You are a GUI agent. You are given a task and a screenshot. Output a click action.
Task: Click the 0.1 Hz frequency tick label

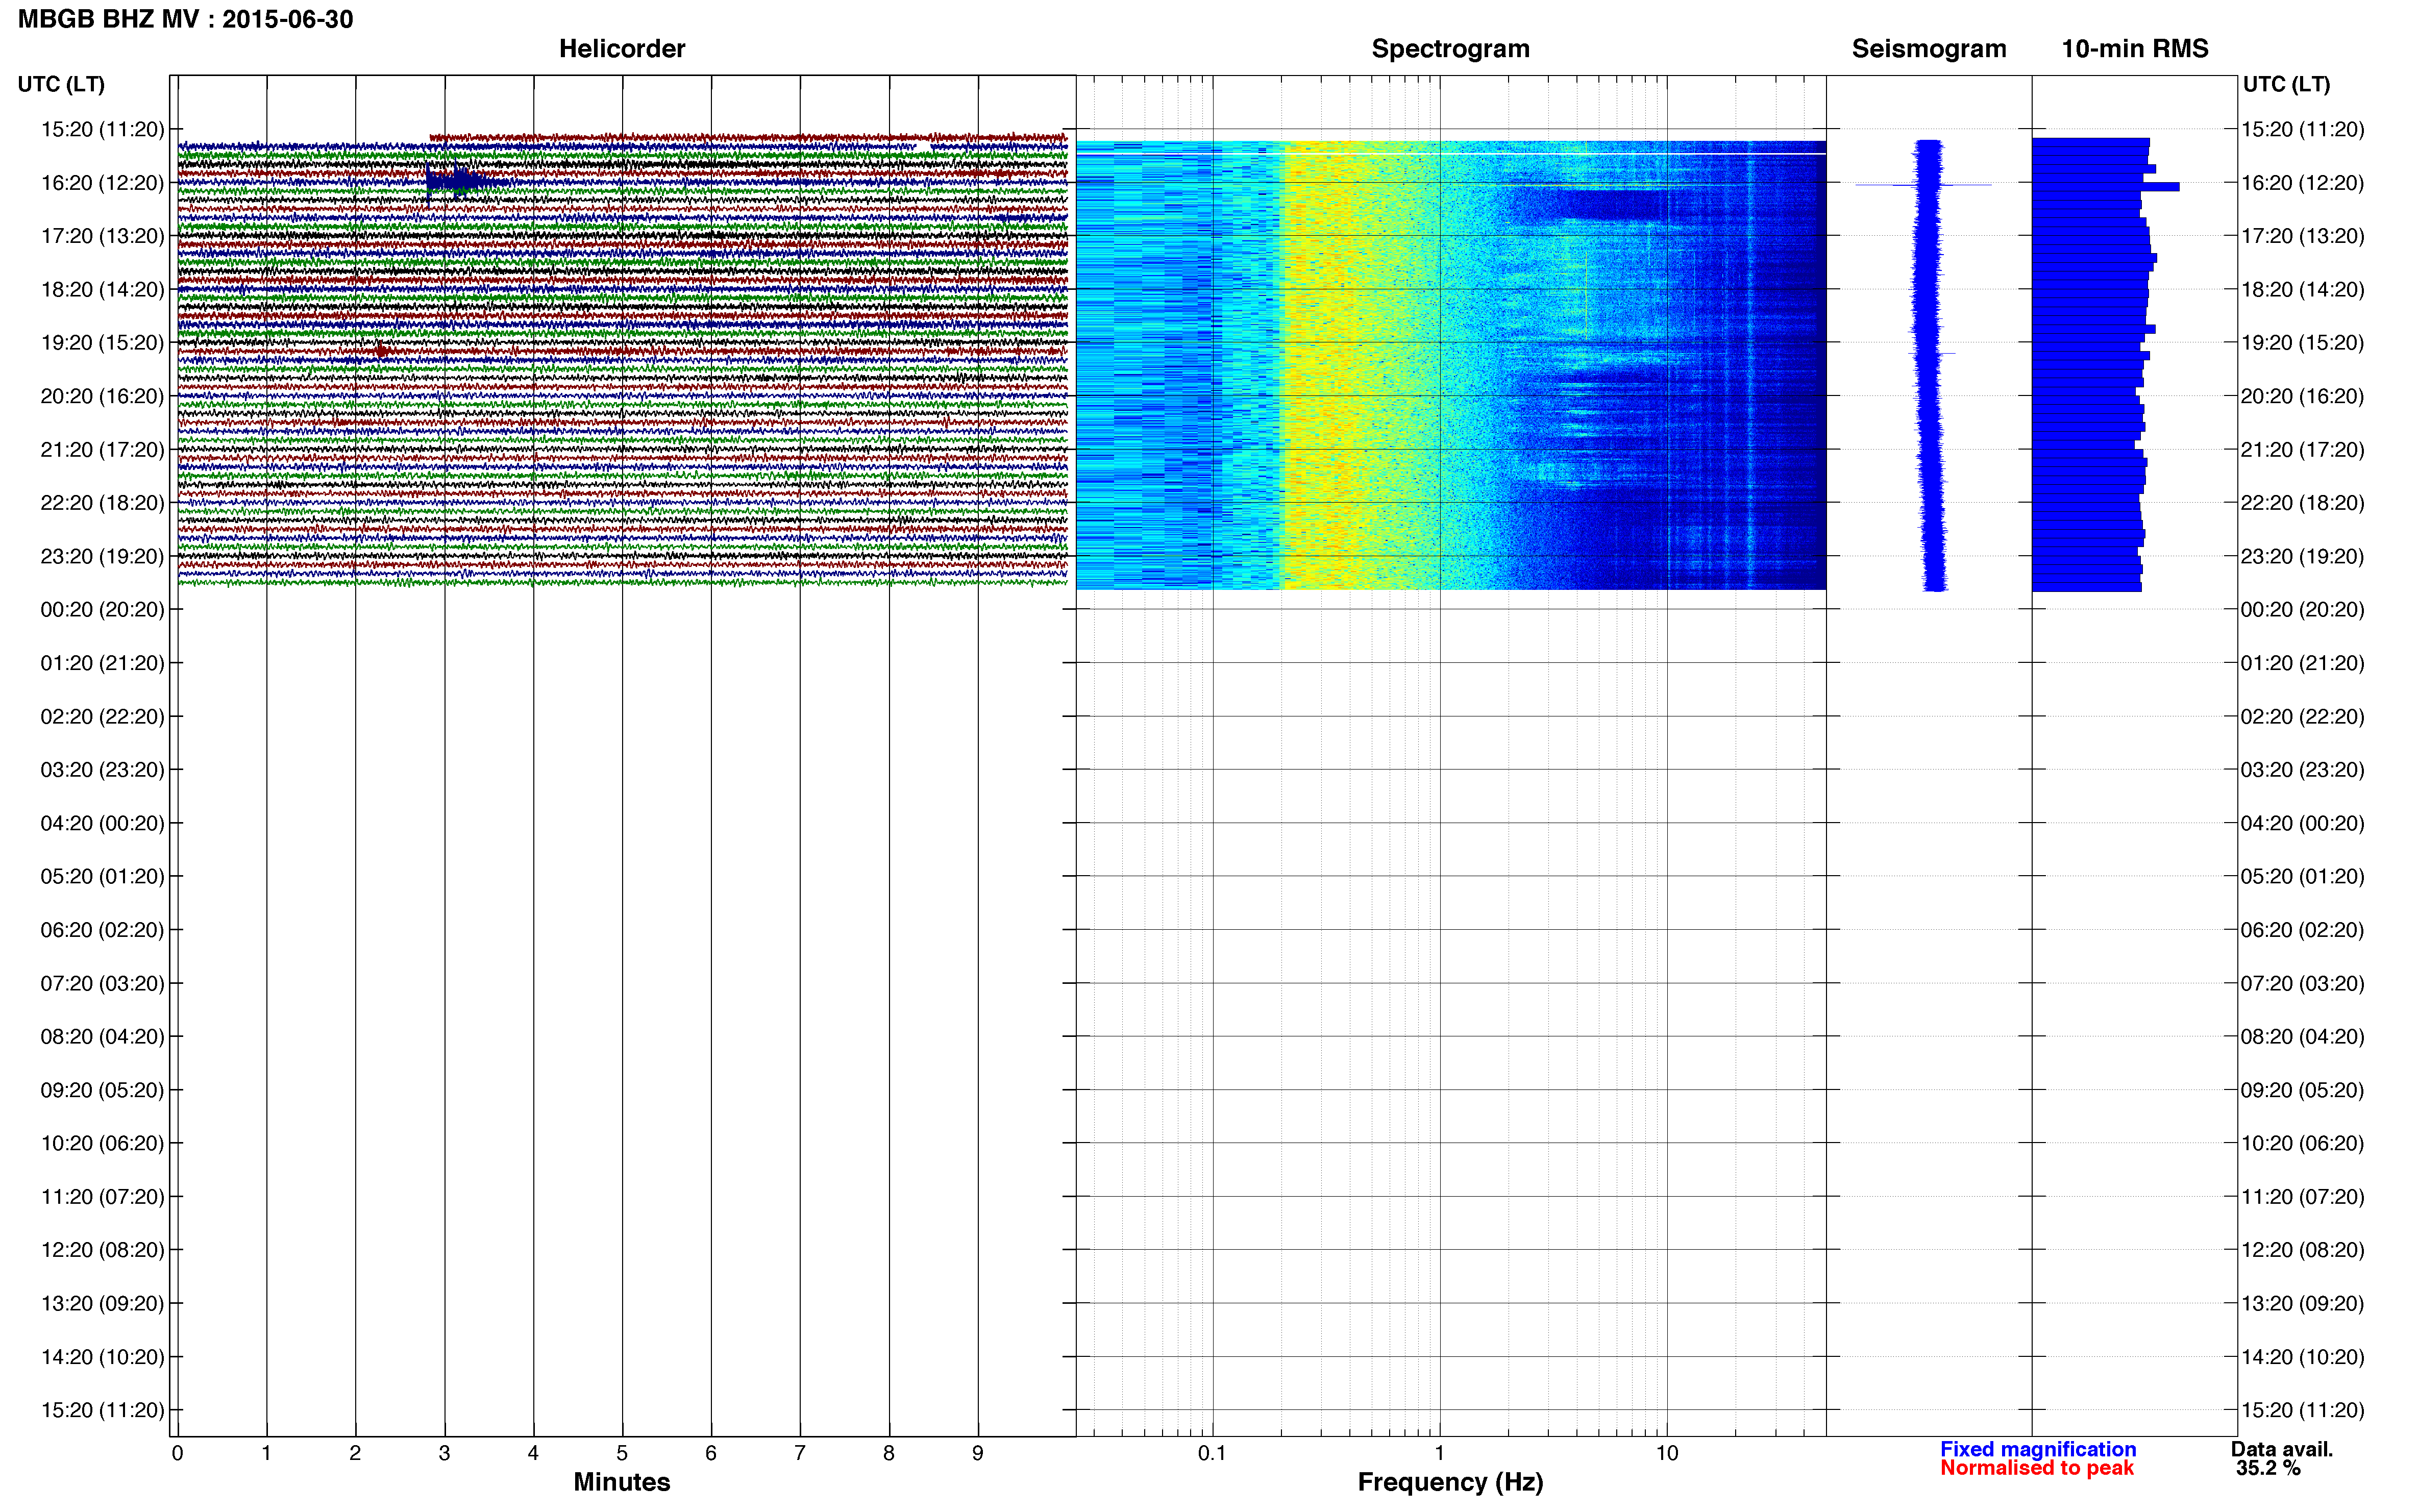1212,1453
